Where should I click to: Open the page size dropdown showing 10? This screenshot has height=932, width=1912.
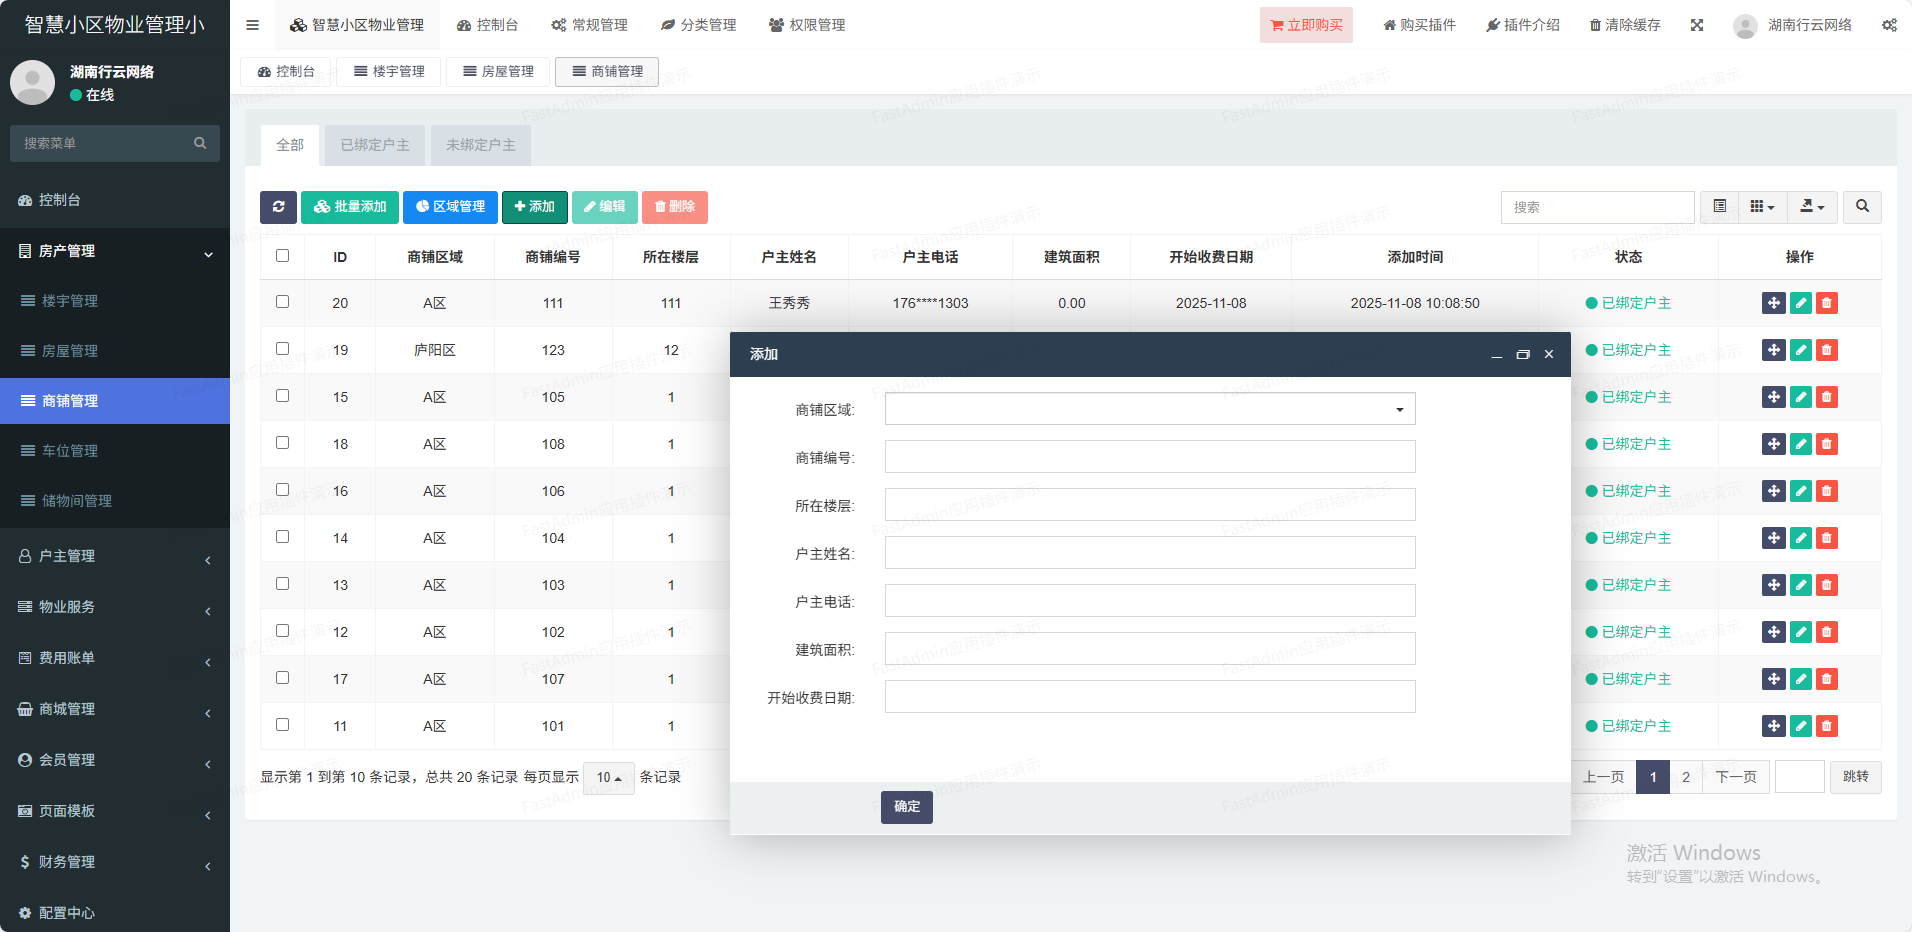click(x=608, y=778)
